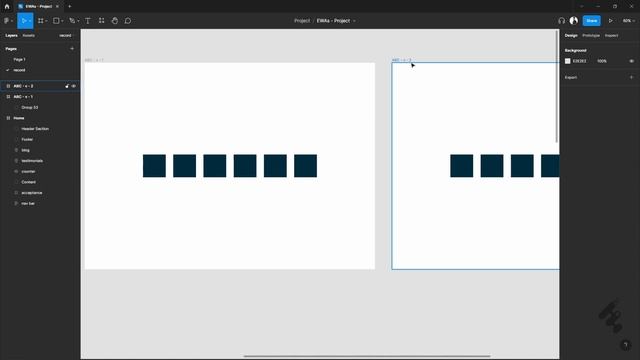Select the Pen tool
The width and height of the screenshot is (640, 360).
(72, 21)
